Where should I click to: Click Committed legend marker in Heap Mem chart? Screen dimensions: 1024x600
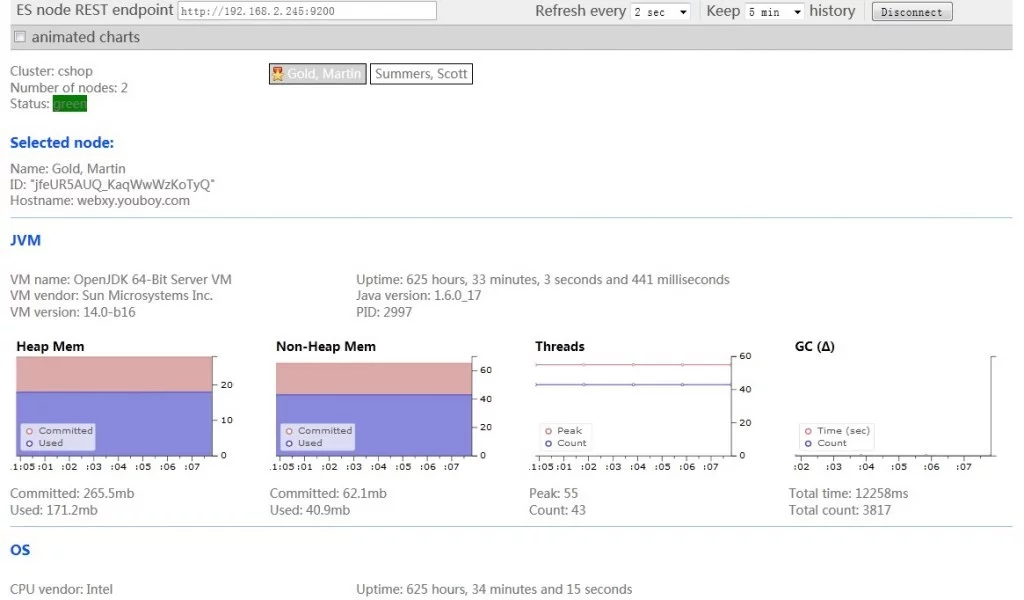tap(29, 431)
